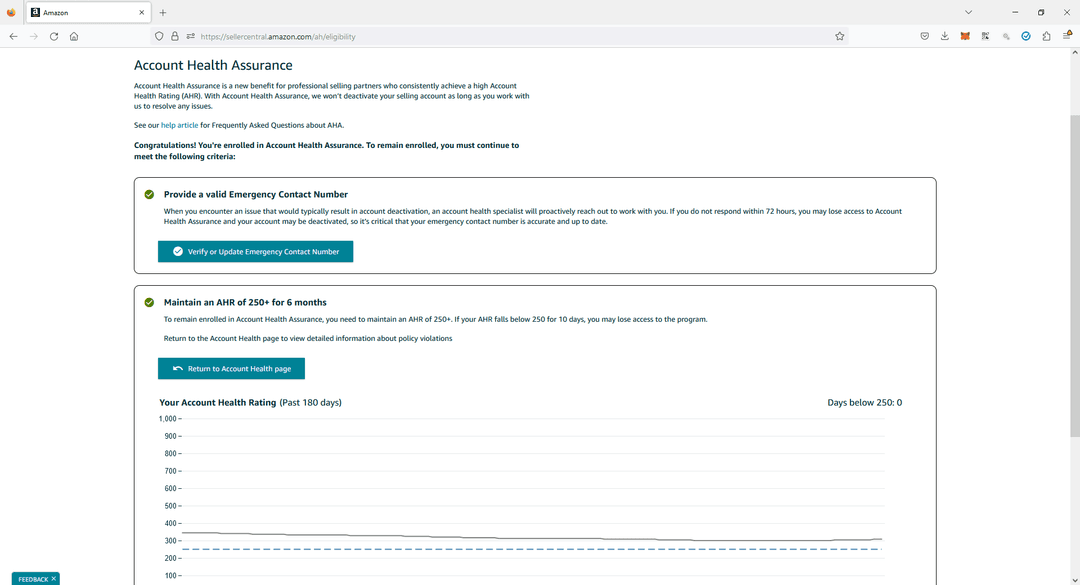Click the grey AHR rating line
1080x585 pixels.
(532, 538)
